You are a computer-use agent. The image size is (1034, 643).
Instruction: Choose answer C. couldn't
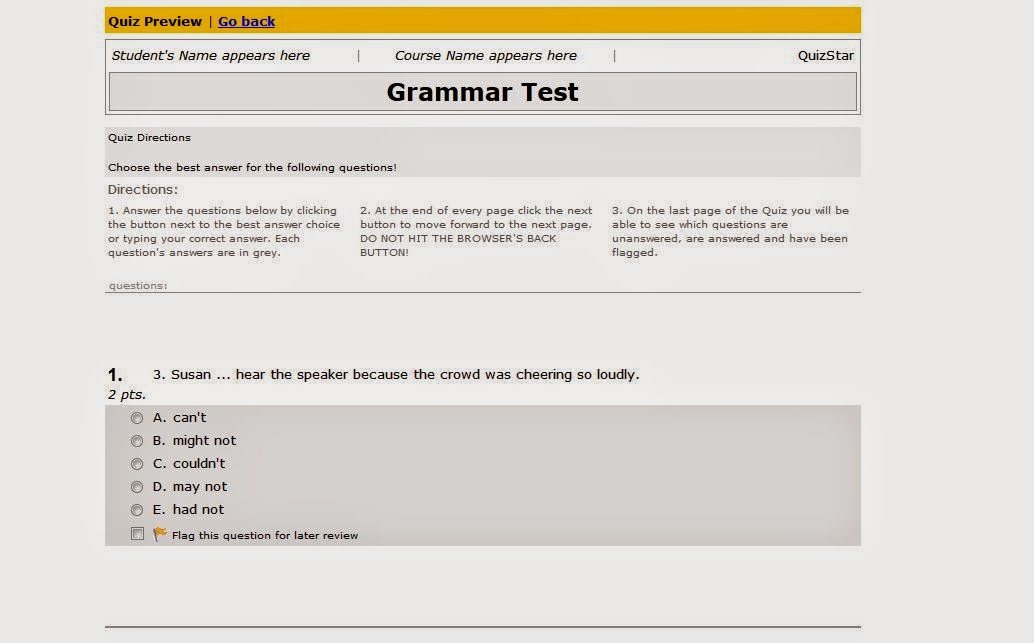pos(137,464)
